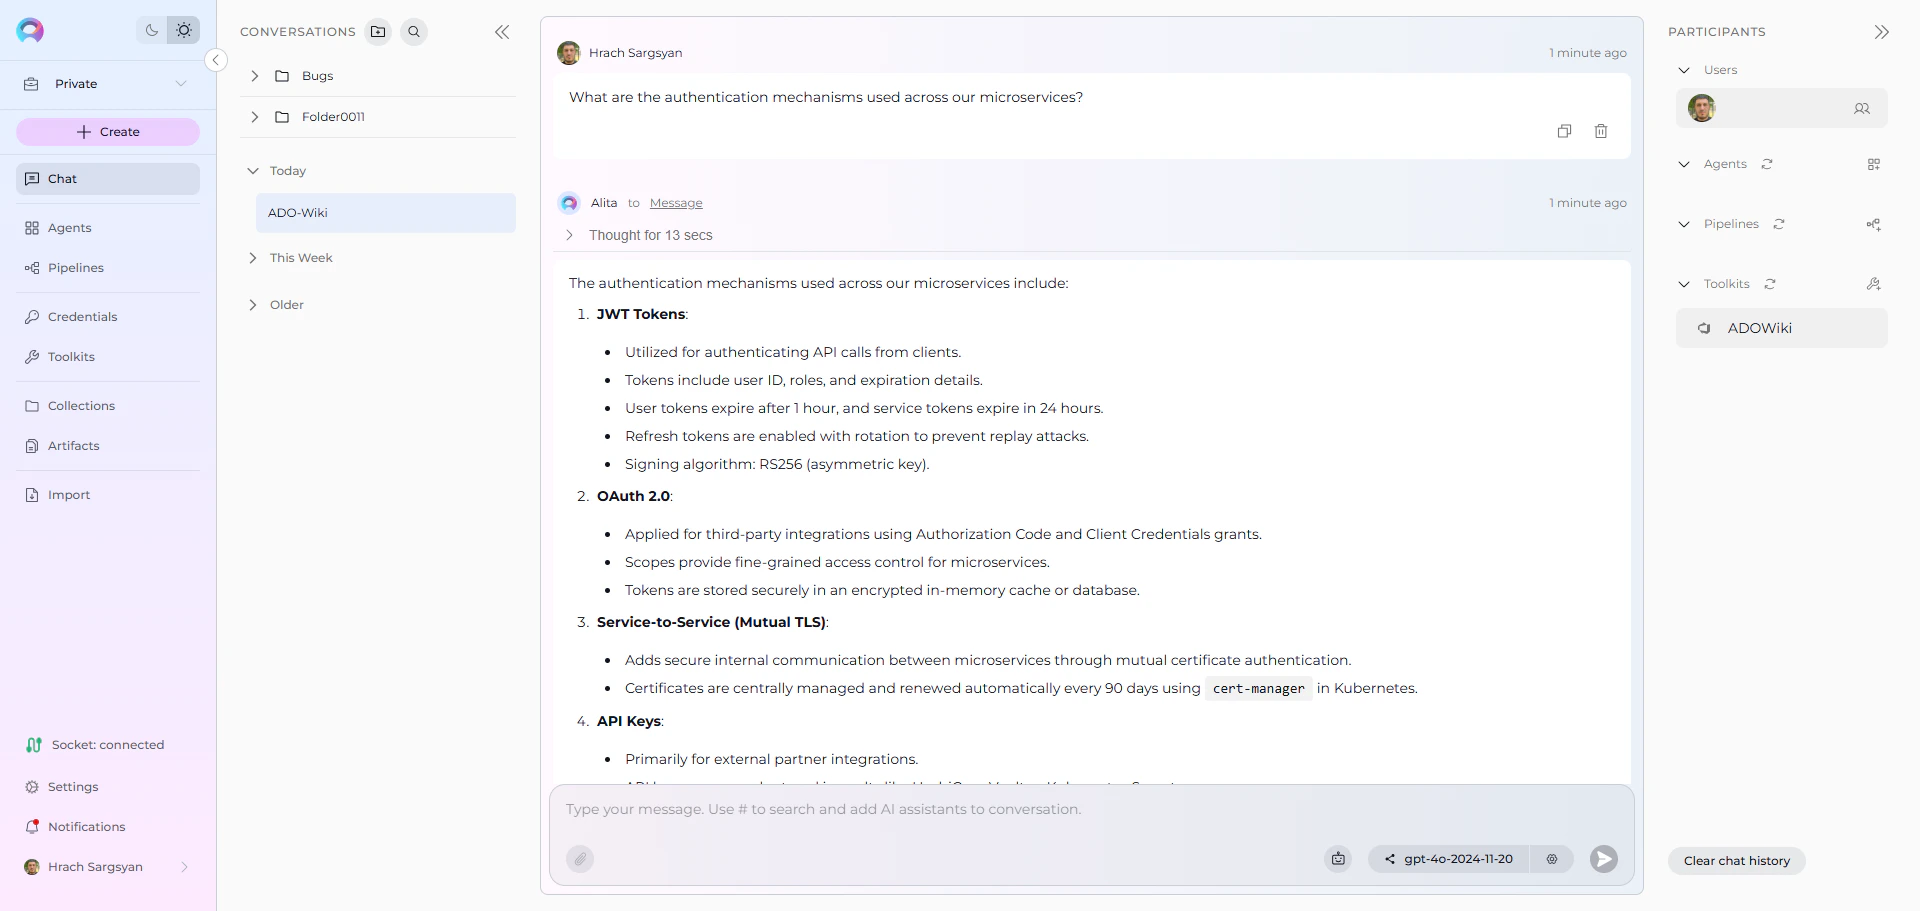Refresh the Toolkits participant list
The height and width of the screenshot is (911, 1920).
pos(1770,284)
